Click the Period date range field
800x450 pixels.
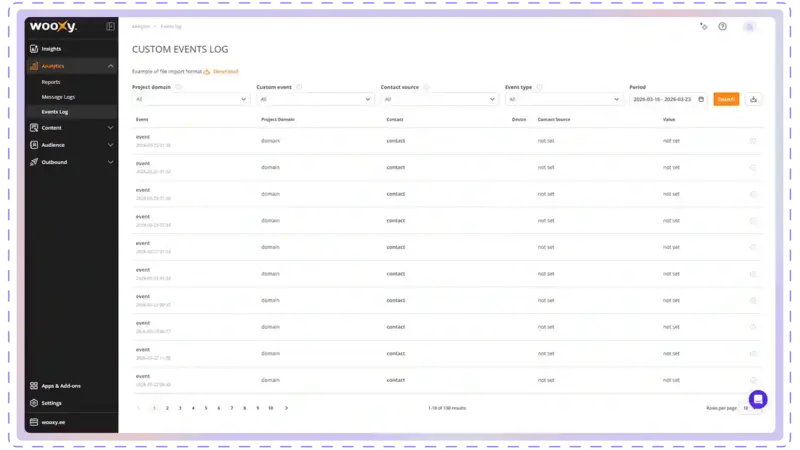click(x=668, y=99)
